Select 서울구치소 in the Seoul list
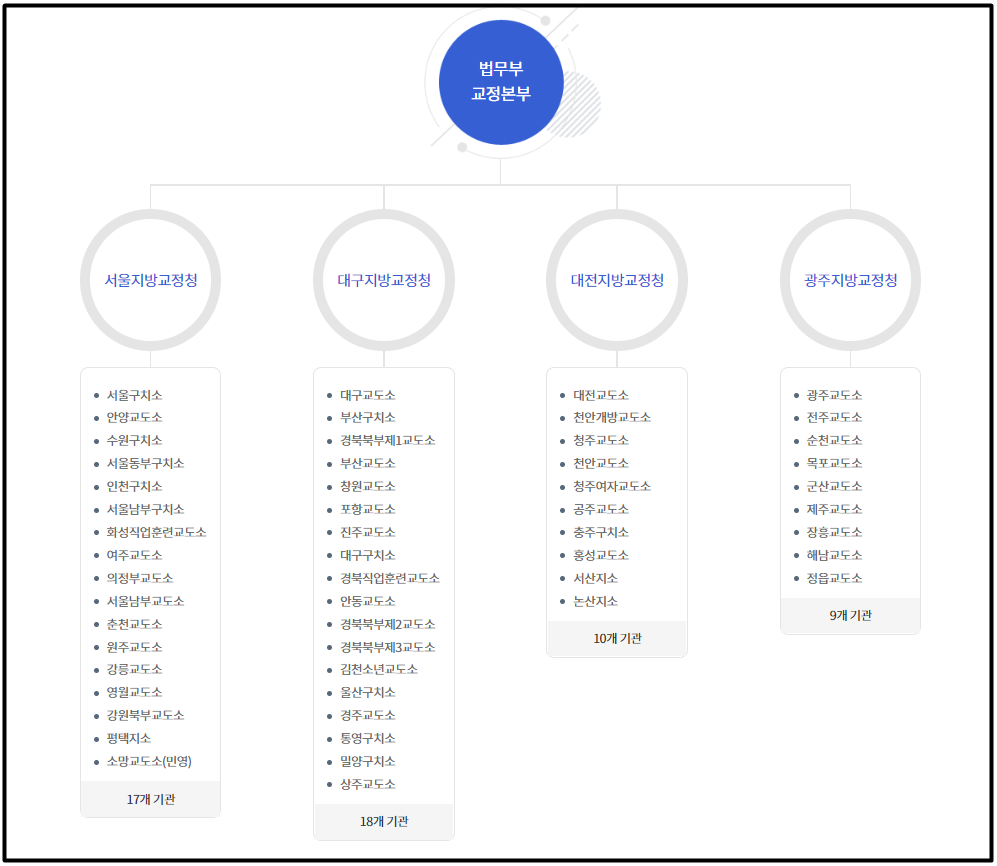The width and height of the screenshot is (997, 866). pos(134,395)
